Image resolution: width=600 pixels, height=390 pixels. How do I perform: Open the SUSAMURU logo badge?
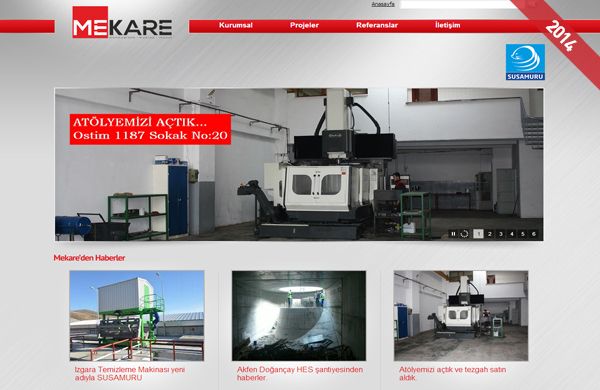525,62
